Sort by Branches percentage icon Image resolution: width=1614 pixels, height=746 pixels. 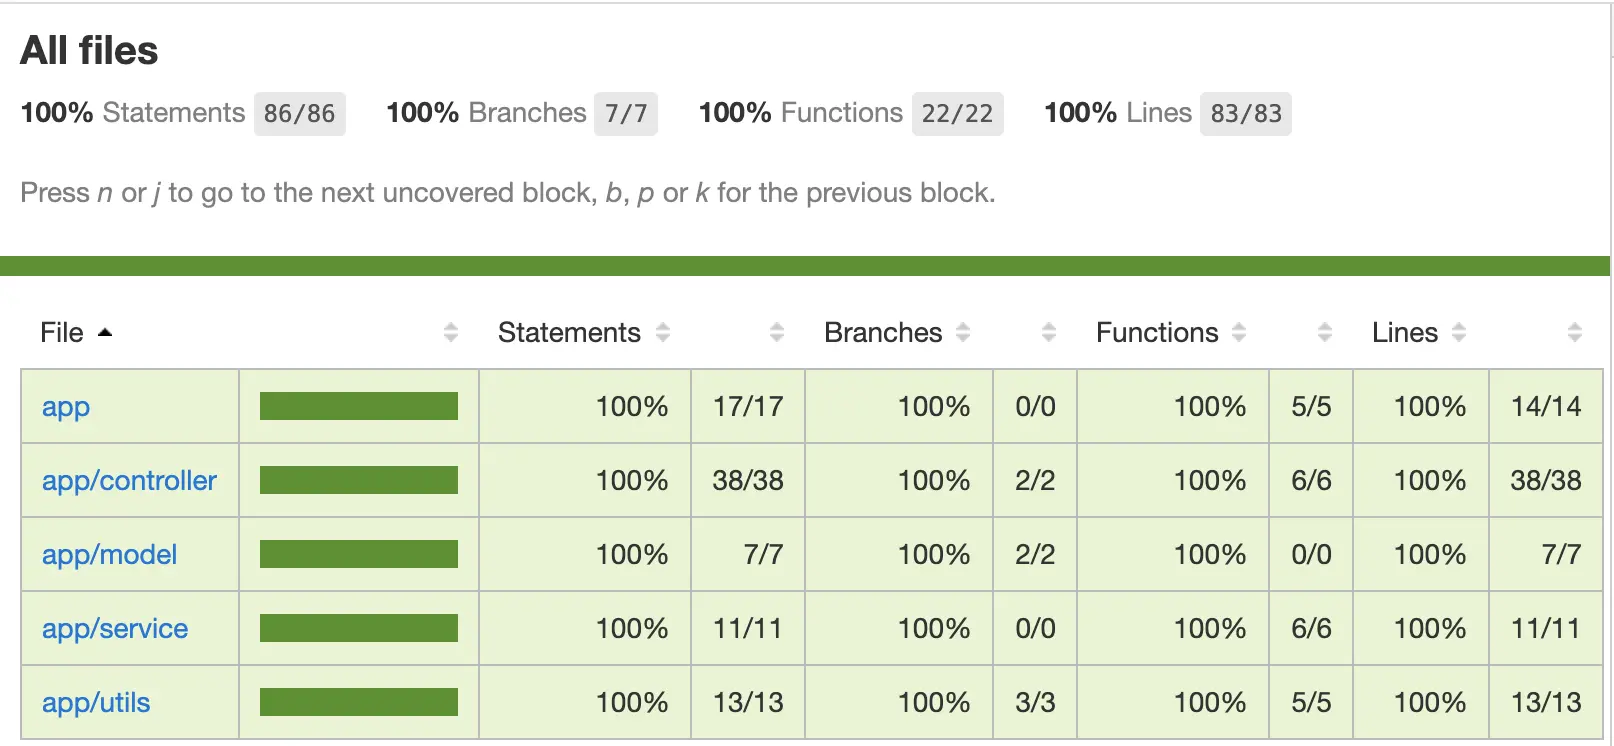click(963, 333)
